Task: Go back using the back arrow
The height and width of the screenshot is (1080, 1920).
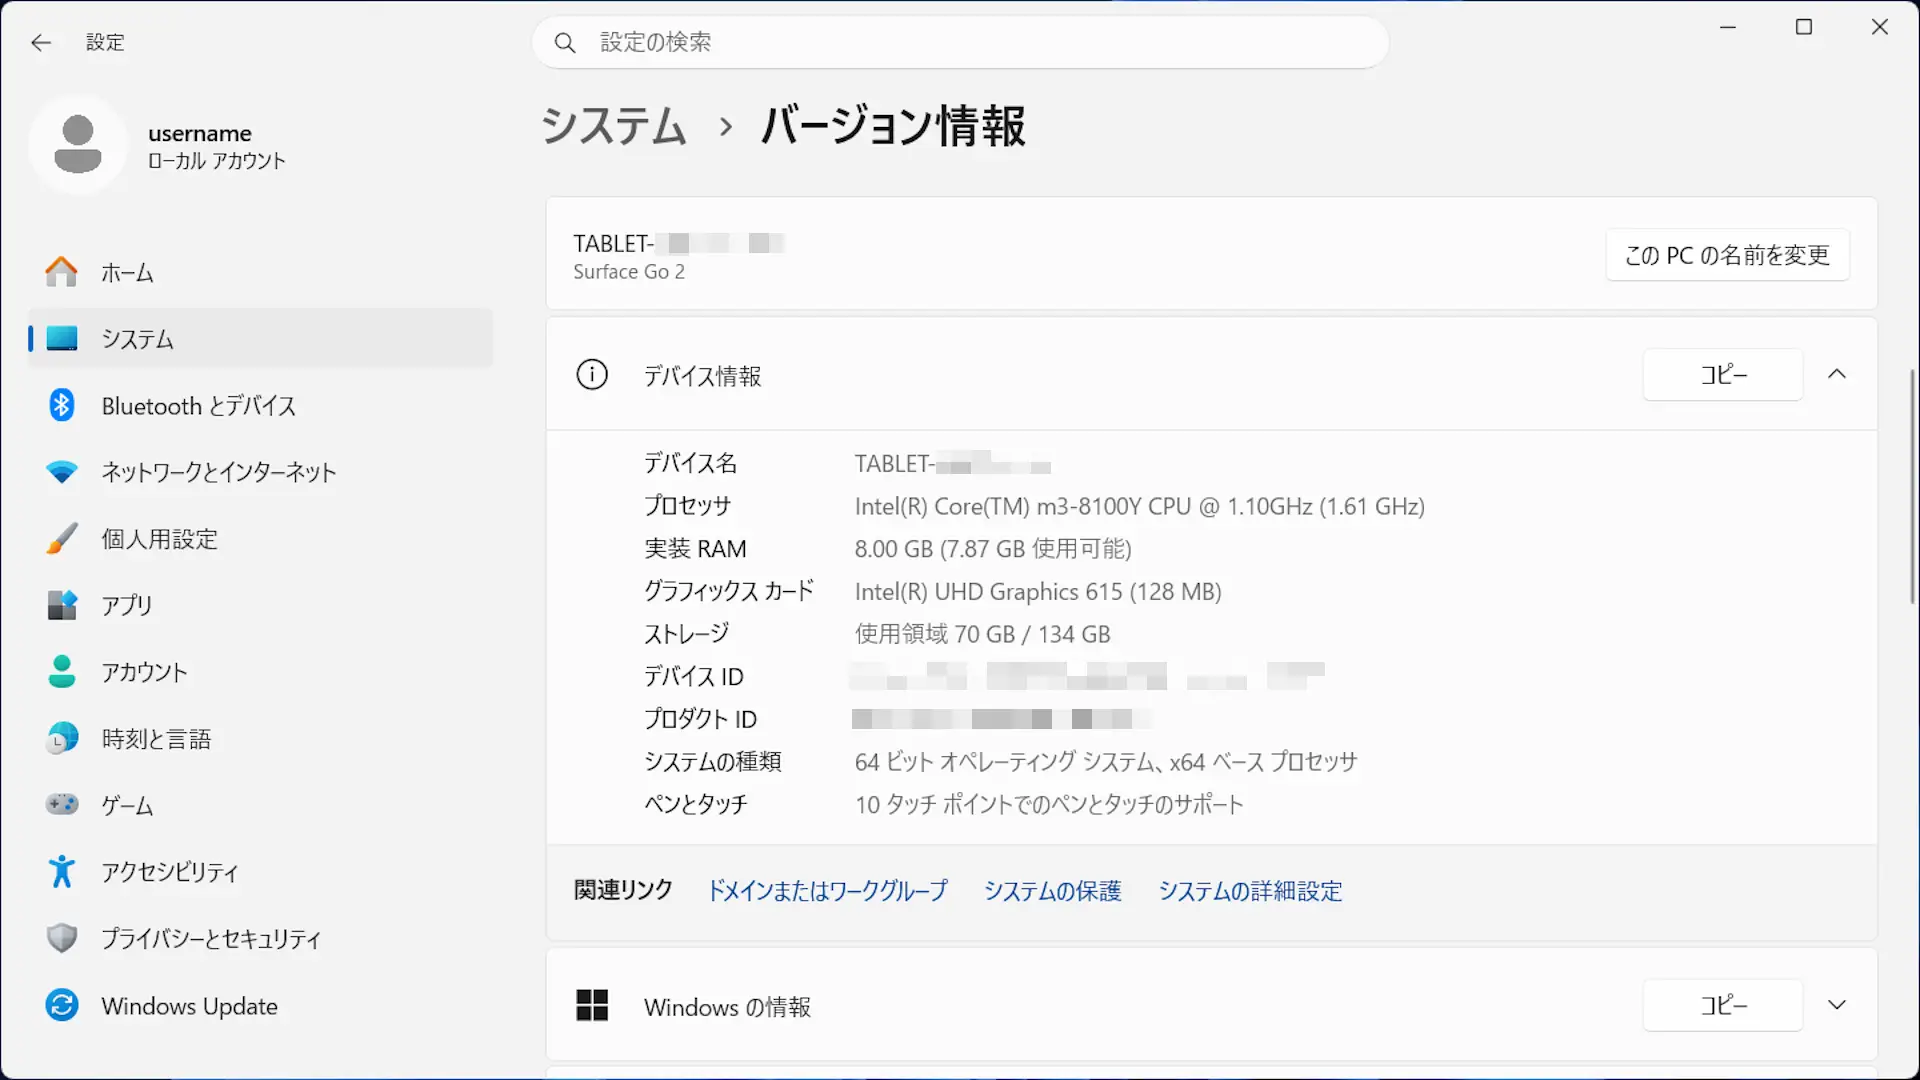Action: [41, 42]
